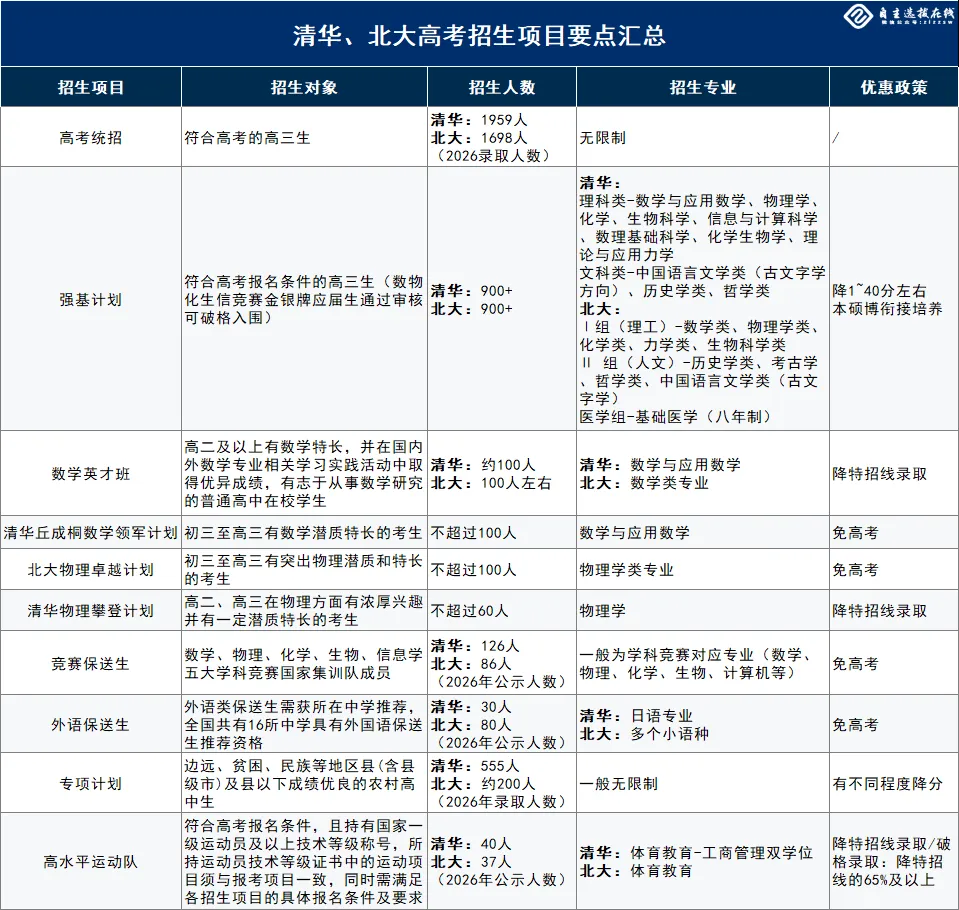The width and height of the screenshot is (959, 910).
Task: Click 免高考 in 外语保送生 row
Action: pyautogui.click(x=894, y=724)
